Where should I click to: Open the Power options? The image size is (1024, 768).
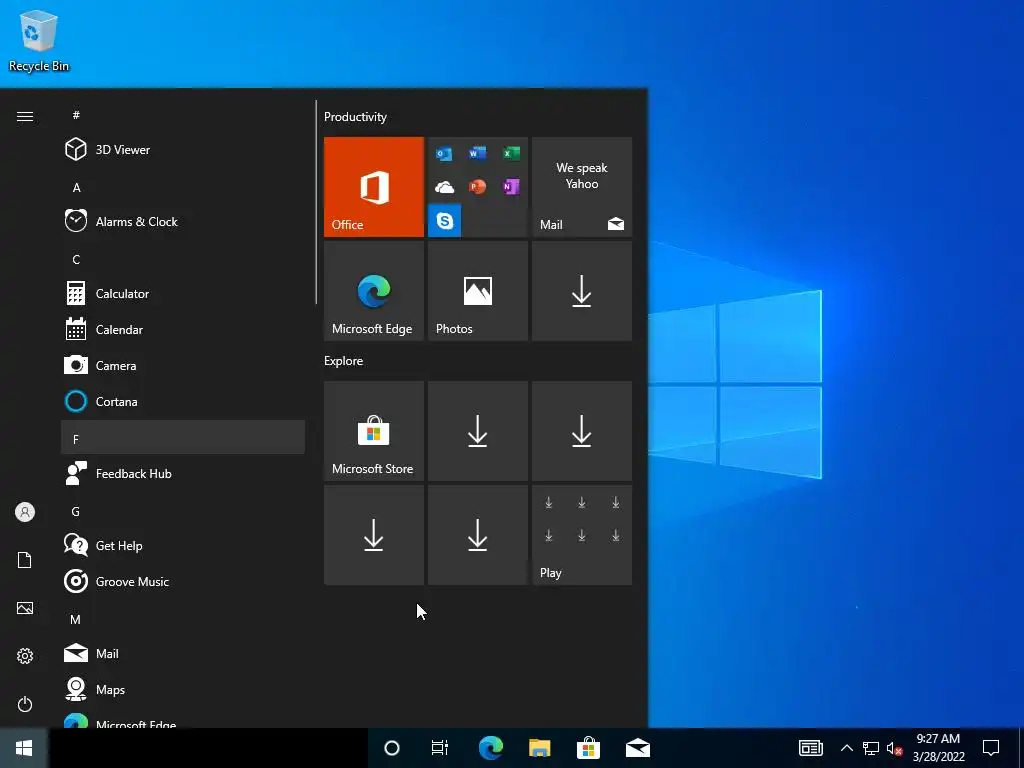pos(25,704)
